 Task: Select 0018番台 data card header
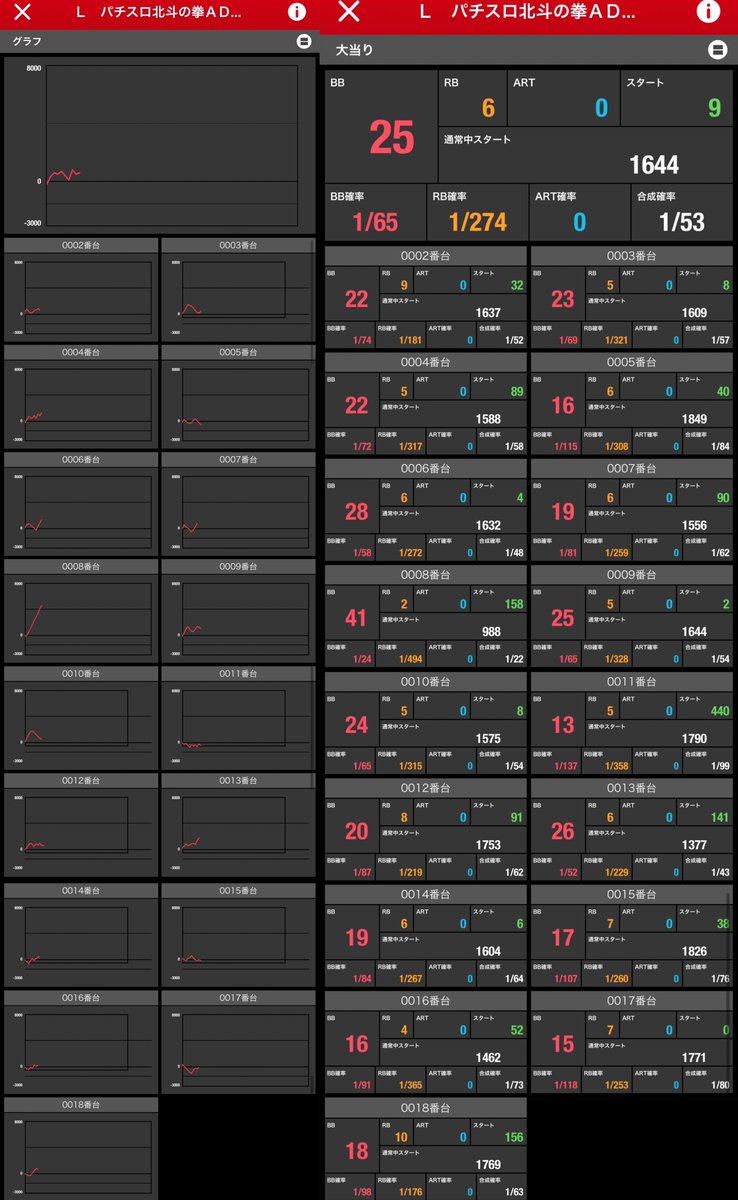click(x=425, y=1108)
